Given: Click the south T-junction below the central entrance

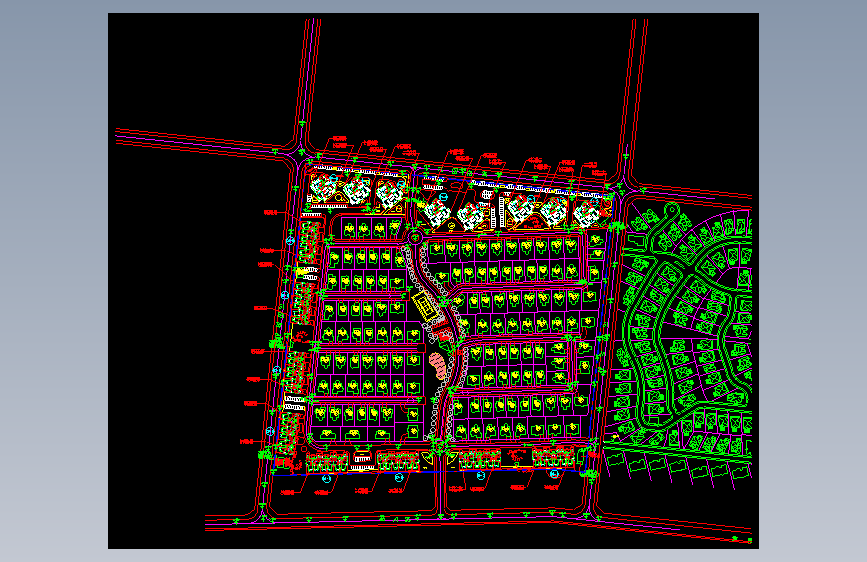Looking at the screenshot, I should (x=441, y=515).
